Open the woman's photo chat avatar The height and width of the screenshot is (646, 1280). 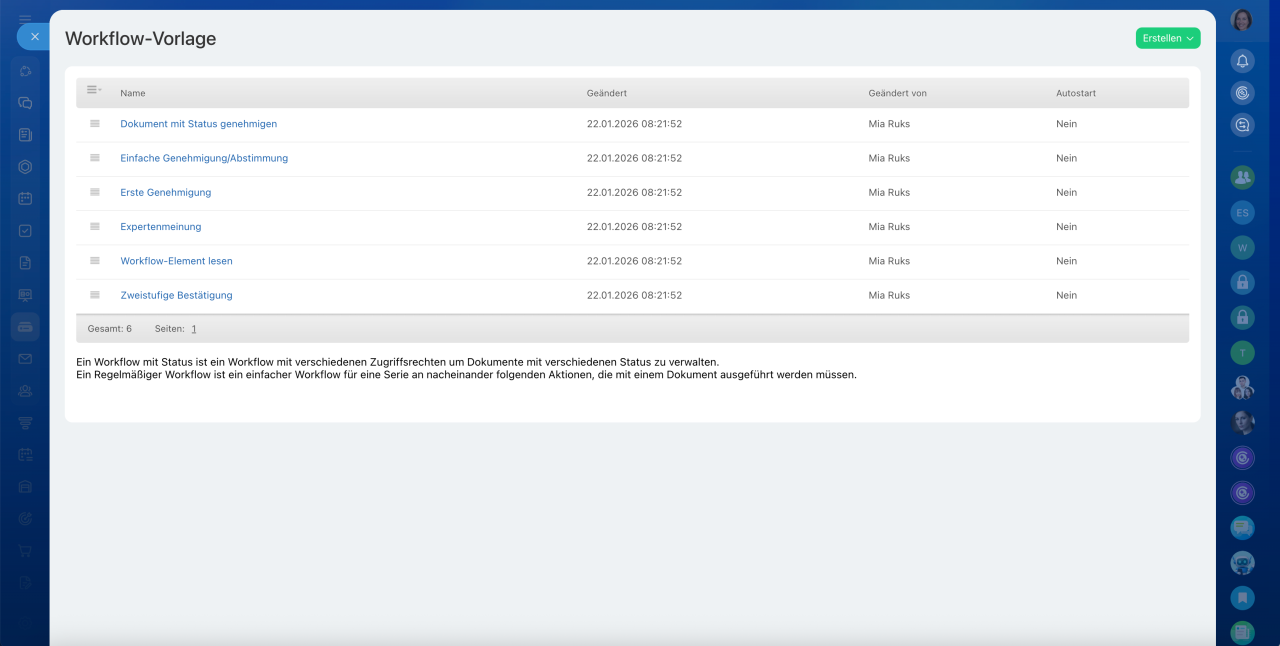pos(1242,422)
